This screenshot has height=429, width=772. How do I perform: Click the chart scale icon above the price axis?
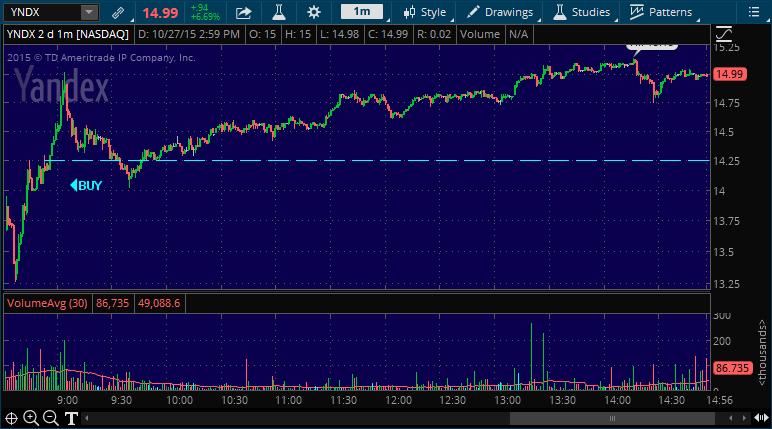tap(724, 34)
